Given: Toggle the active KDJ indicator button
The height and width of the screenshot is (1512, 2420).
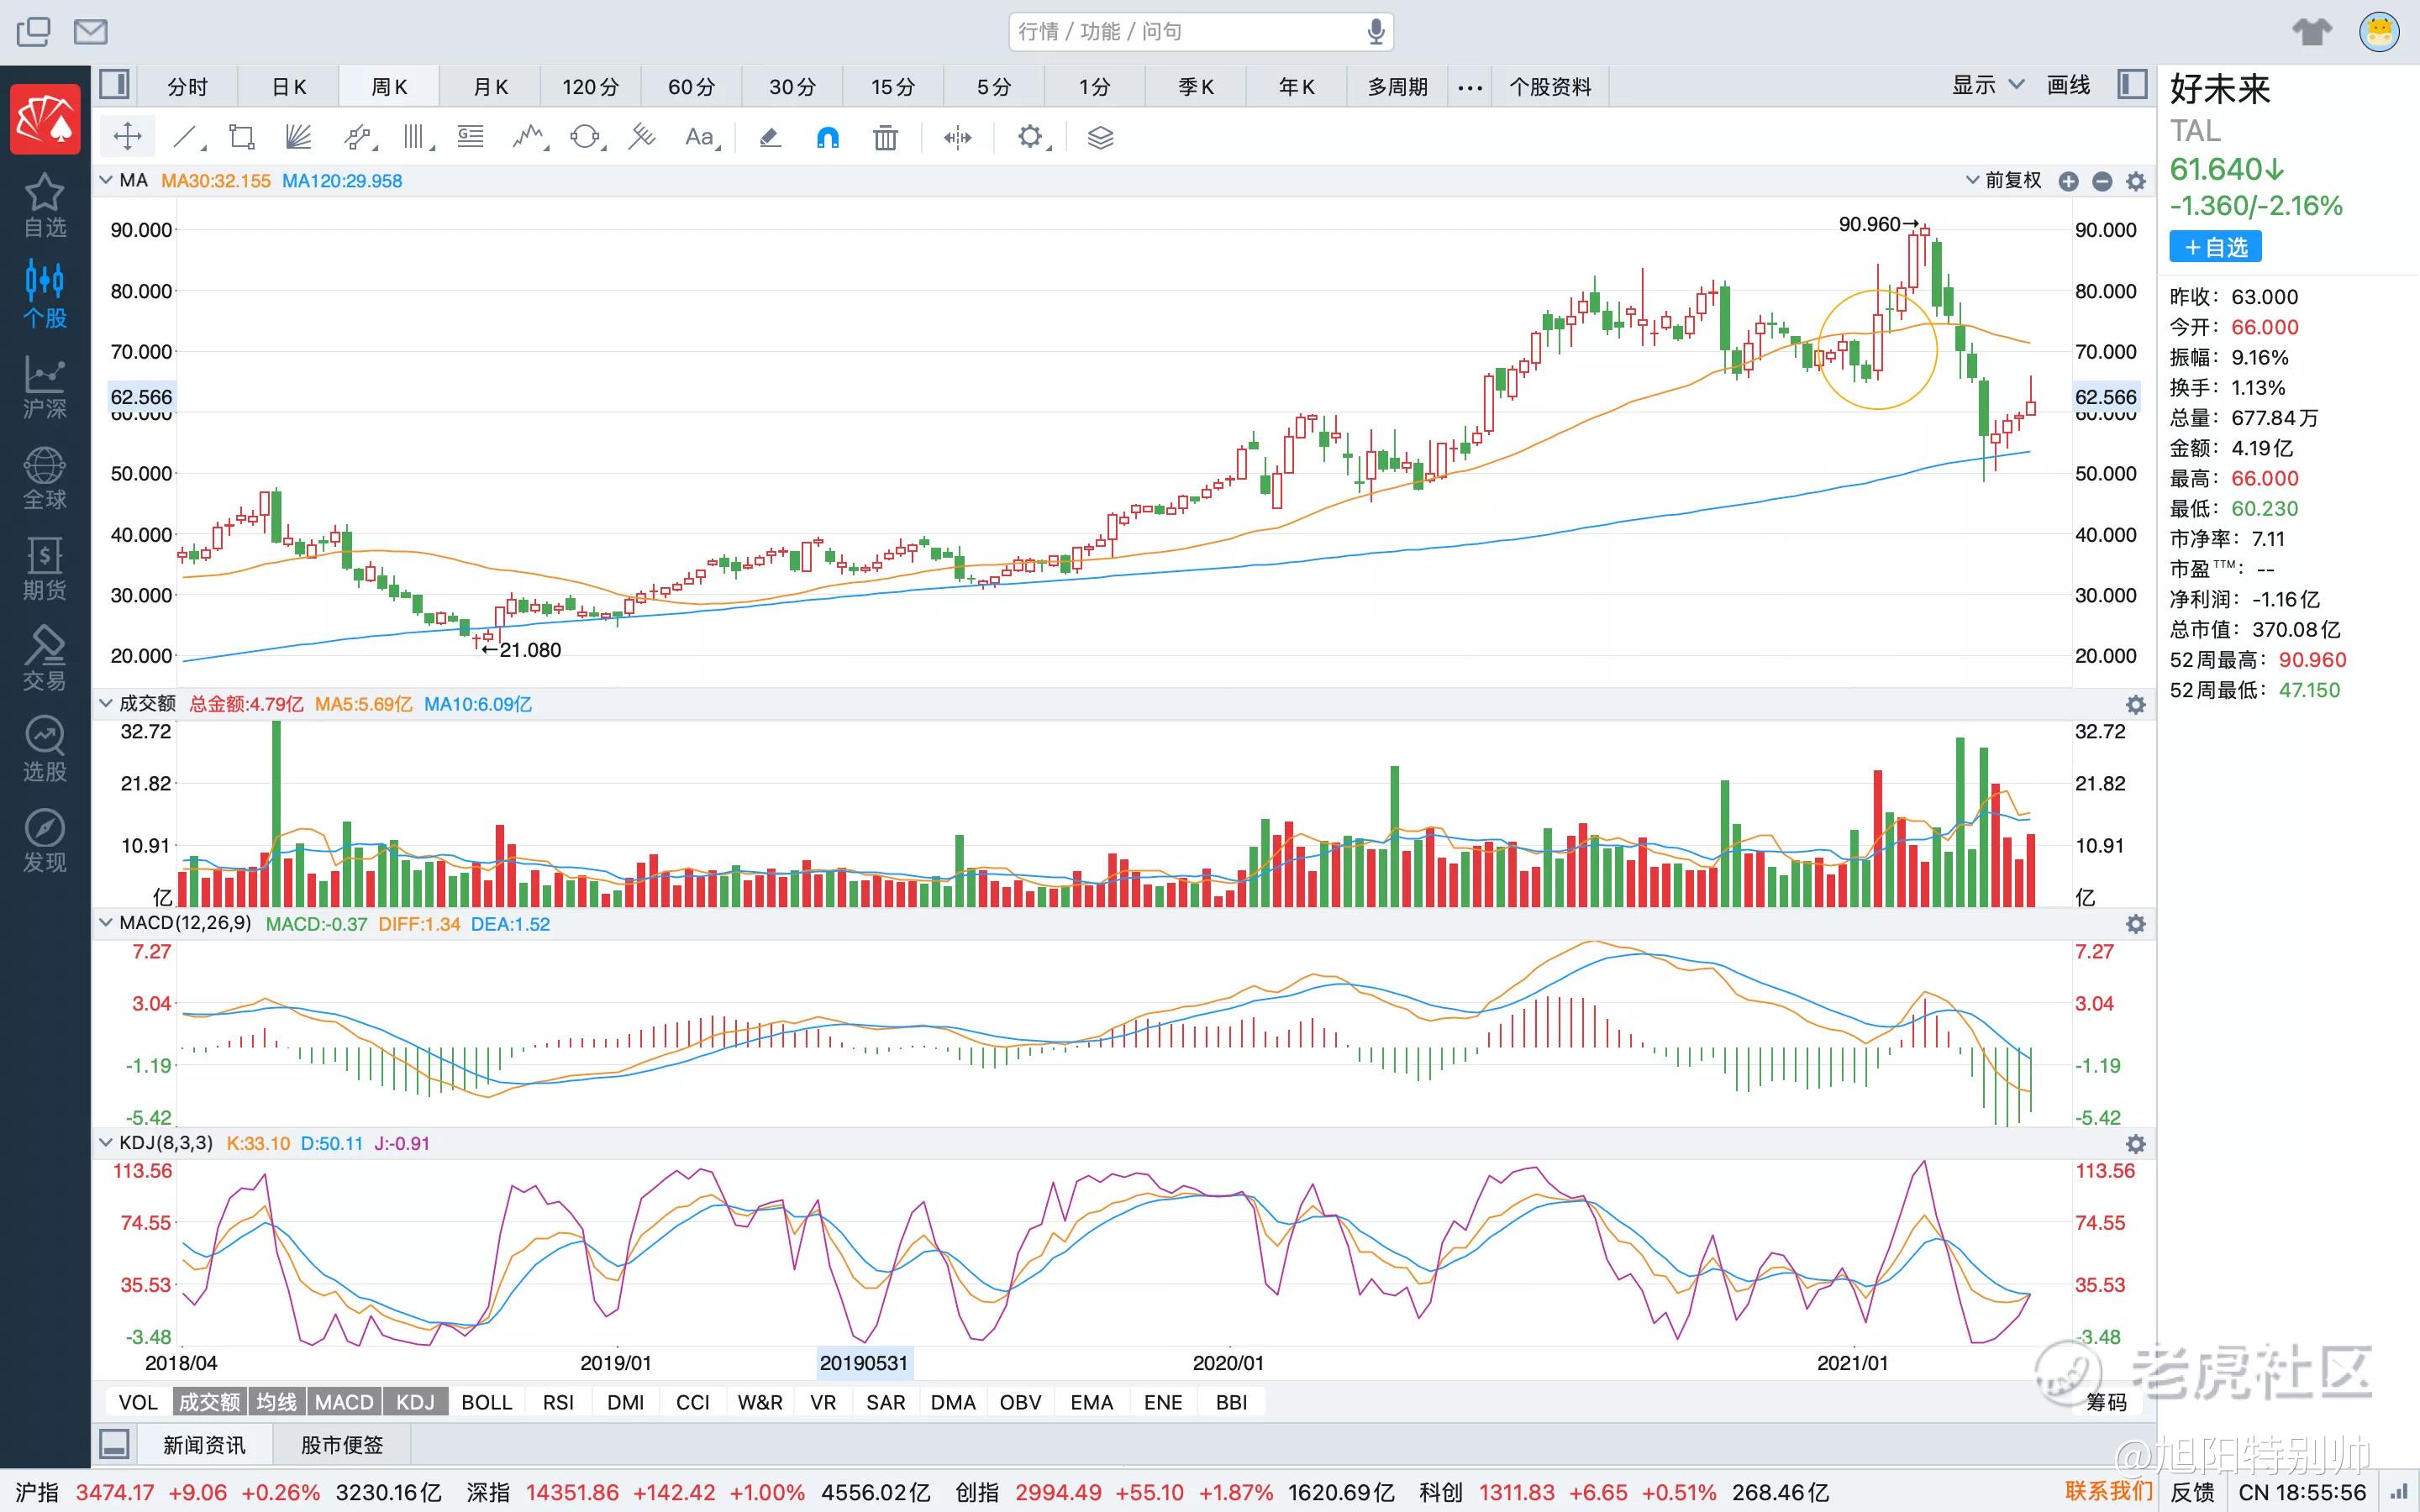Looking at the screenshot, I should pos(415,1402).
